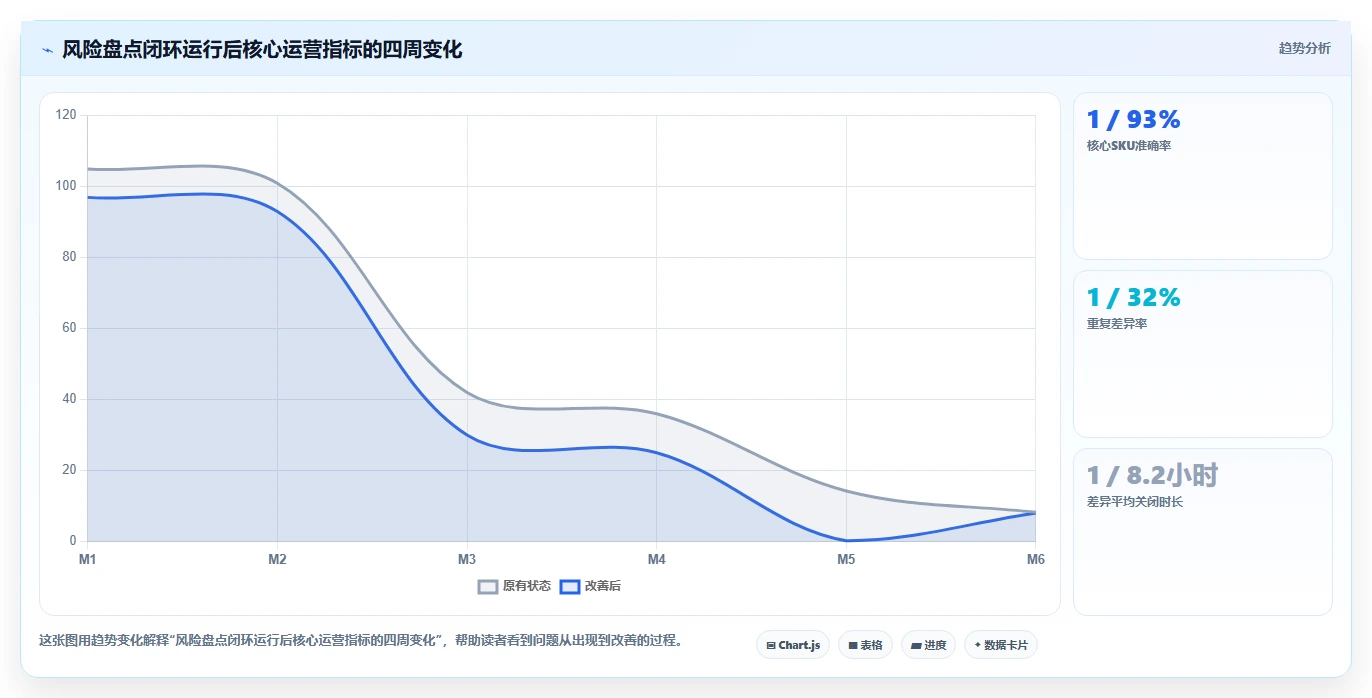
Task: Click the 40 y-axis label
Action: (69, 399)
